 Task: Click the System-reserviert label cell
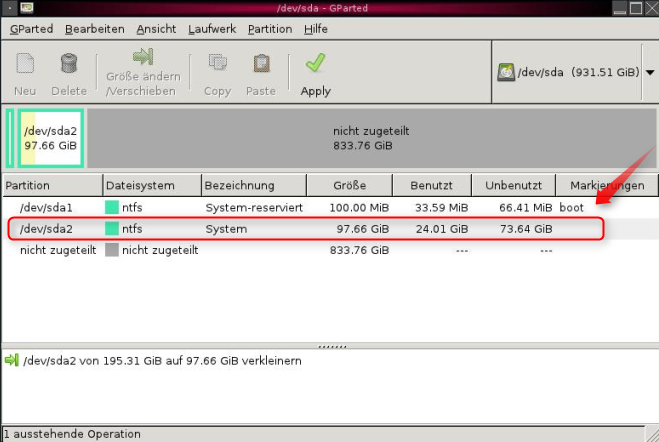click(254, 208)
